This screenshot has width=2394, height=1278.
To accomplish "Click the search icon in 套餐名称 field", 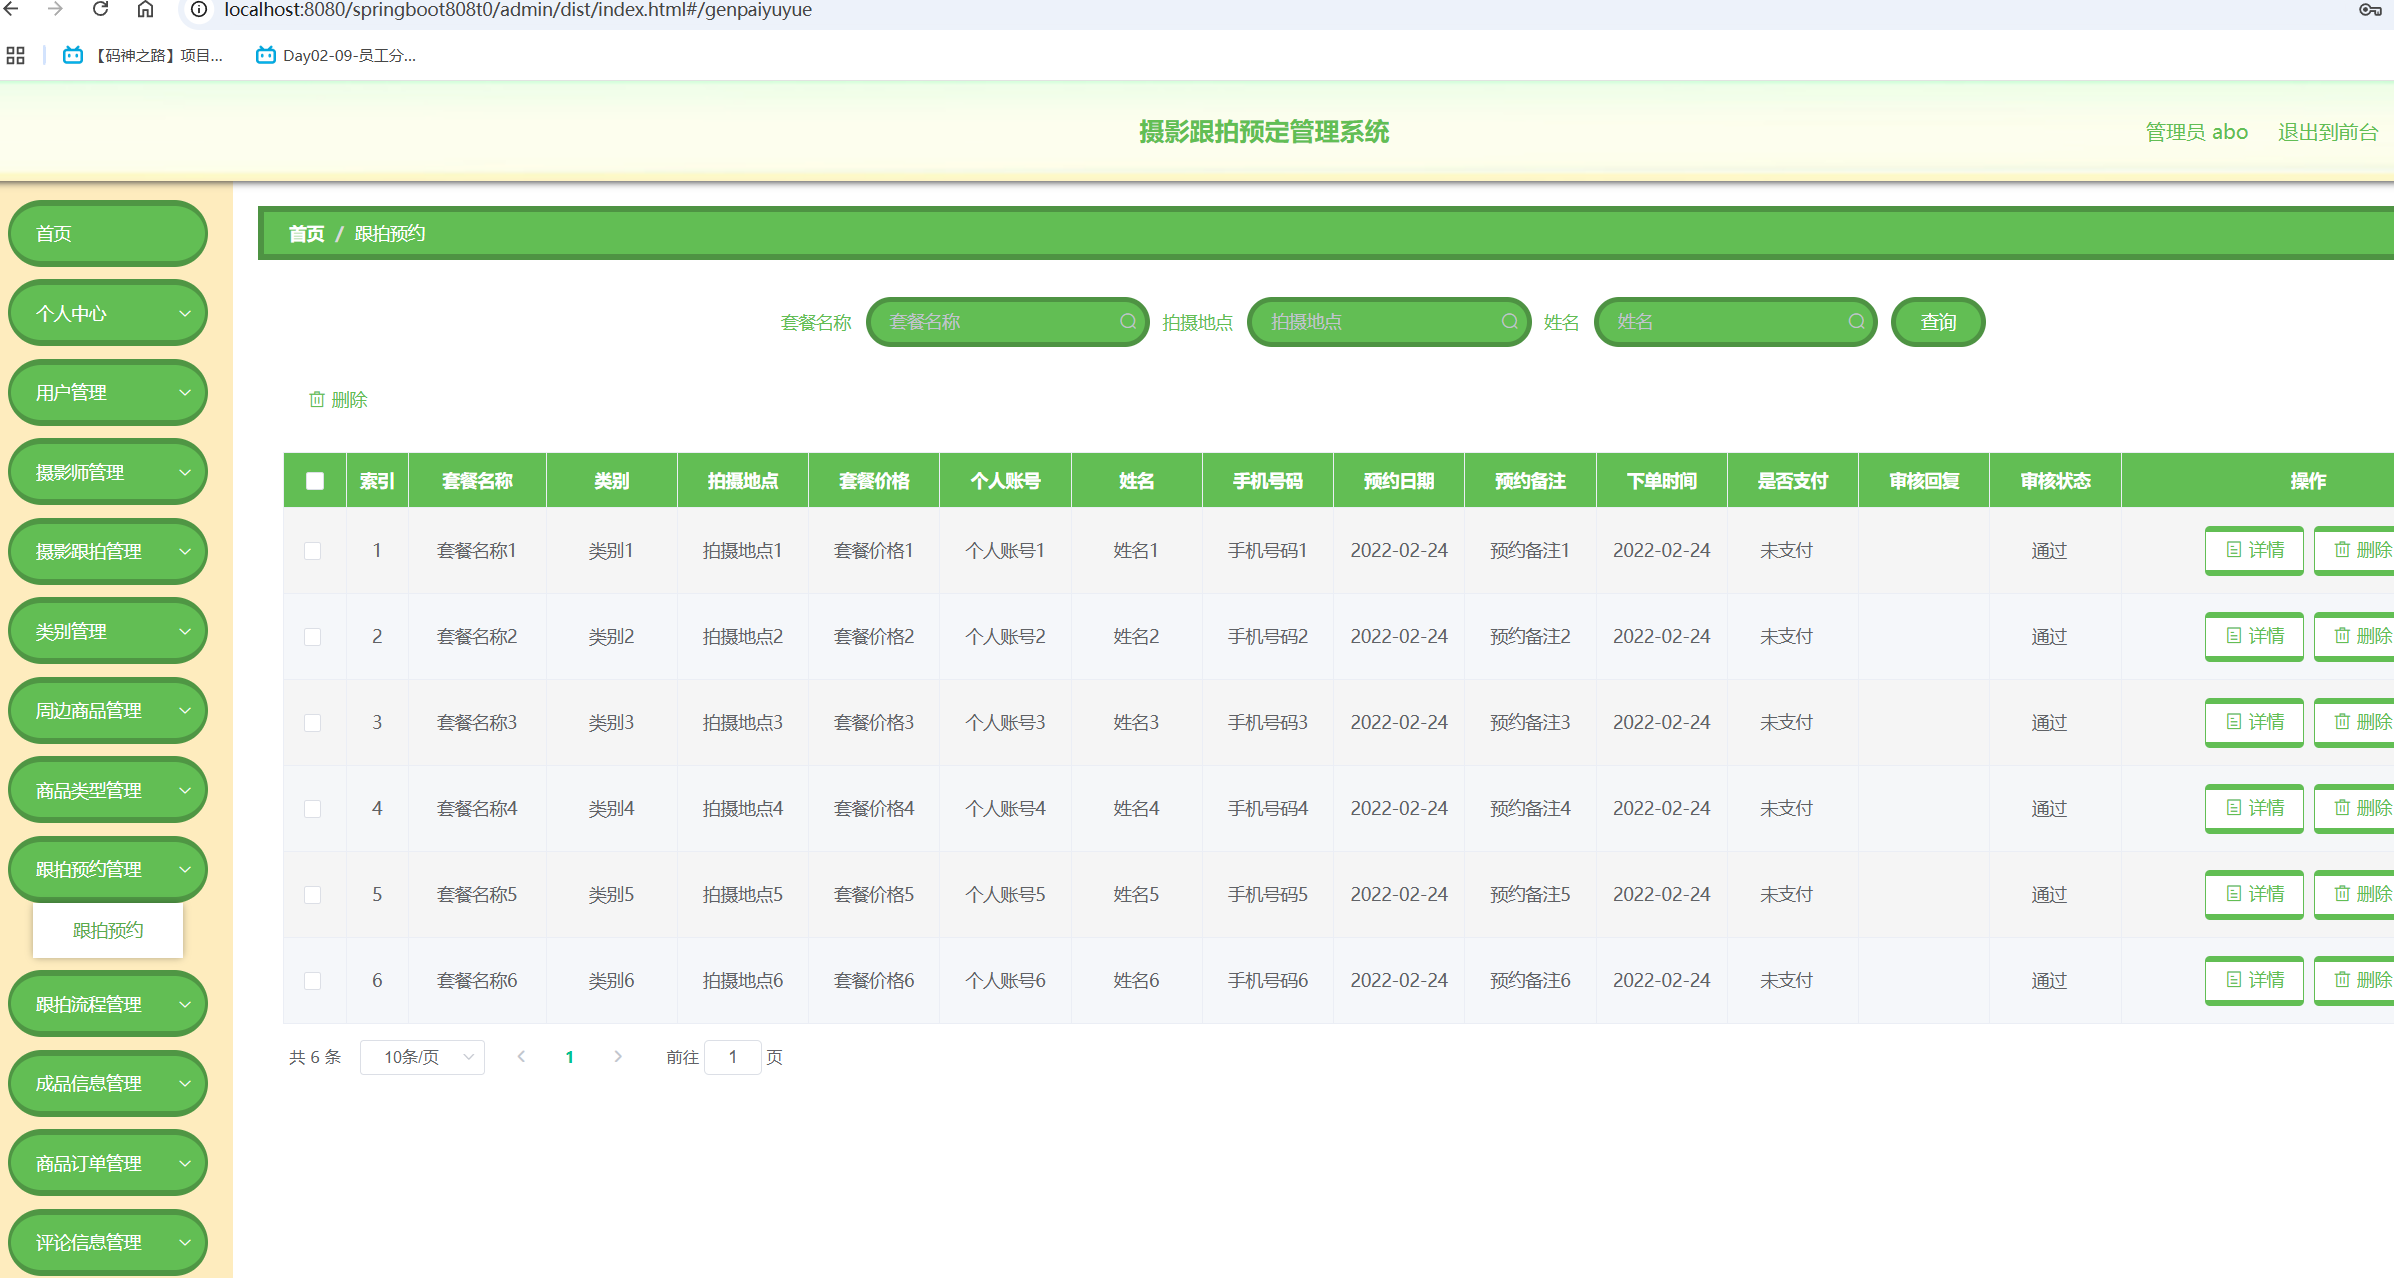I will click(1128, 321).
